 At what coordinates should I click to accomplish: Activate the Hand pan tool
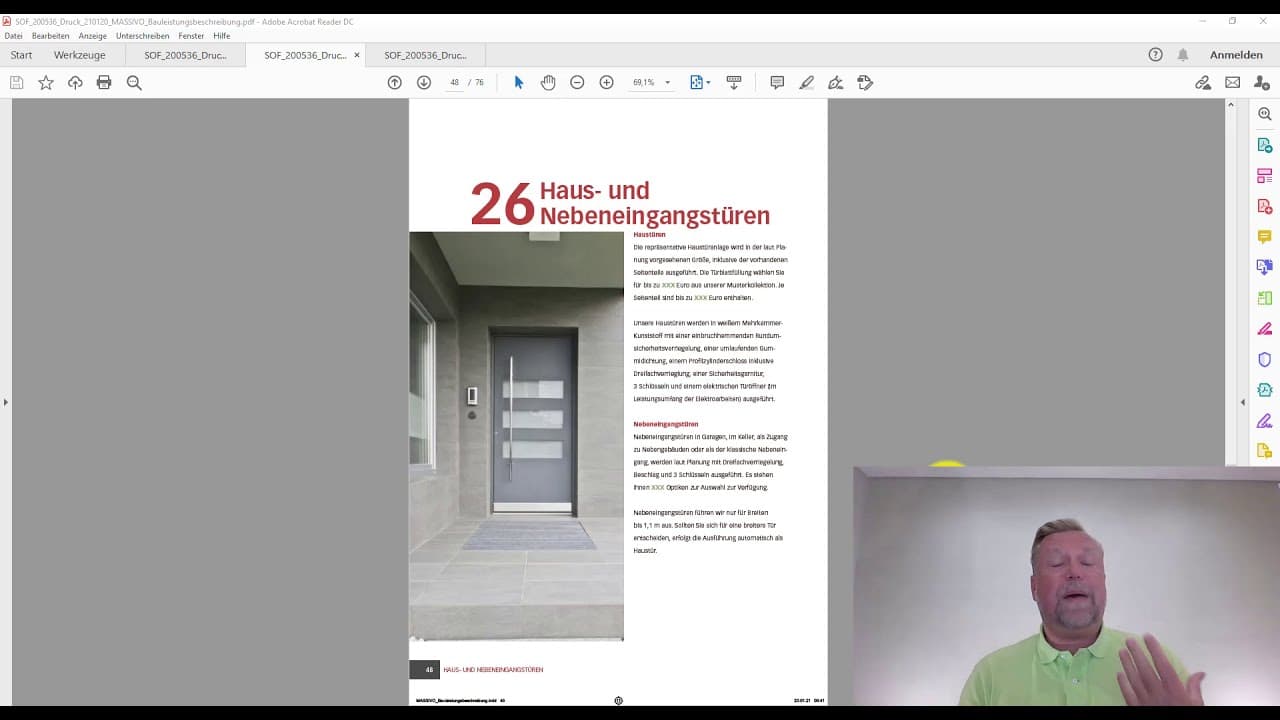(548, 83)
